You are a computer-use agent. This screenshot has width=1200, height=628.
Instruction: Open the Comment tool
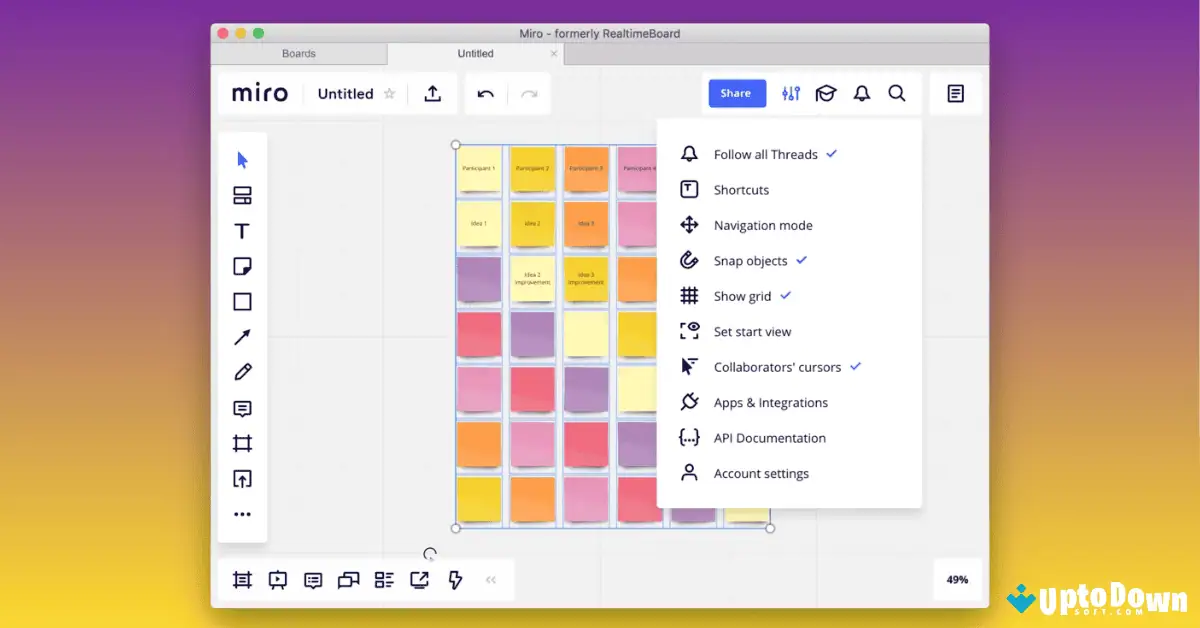[242, 408]
